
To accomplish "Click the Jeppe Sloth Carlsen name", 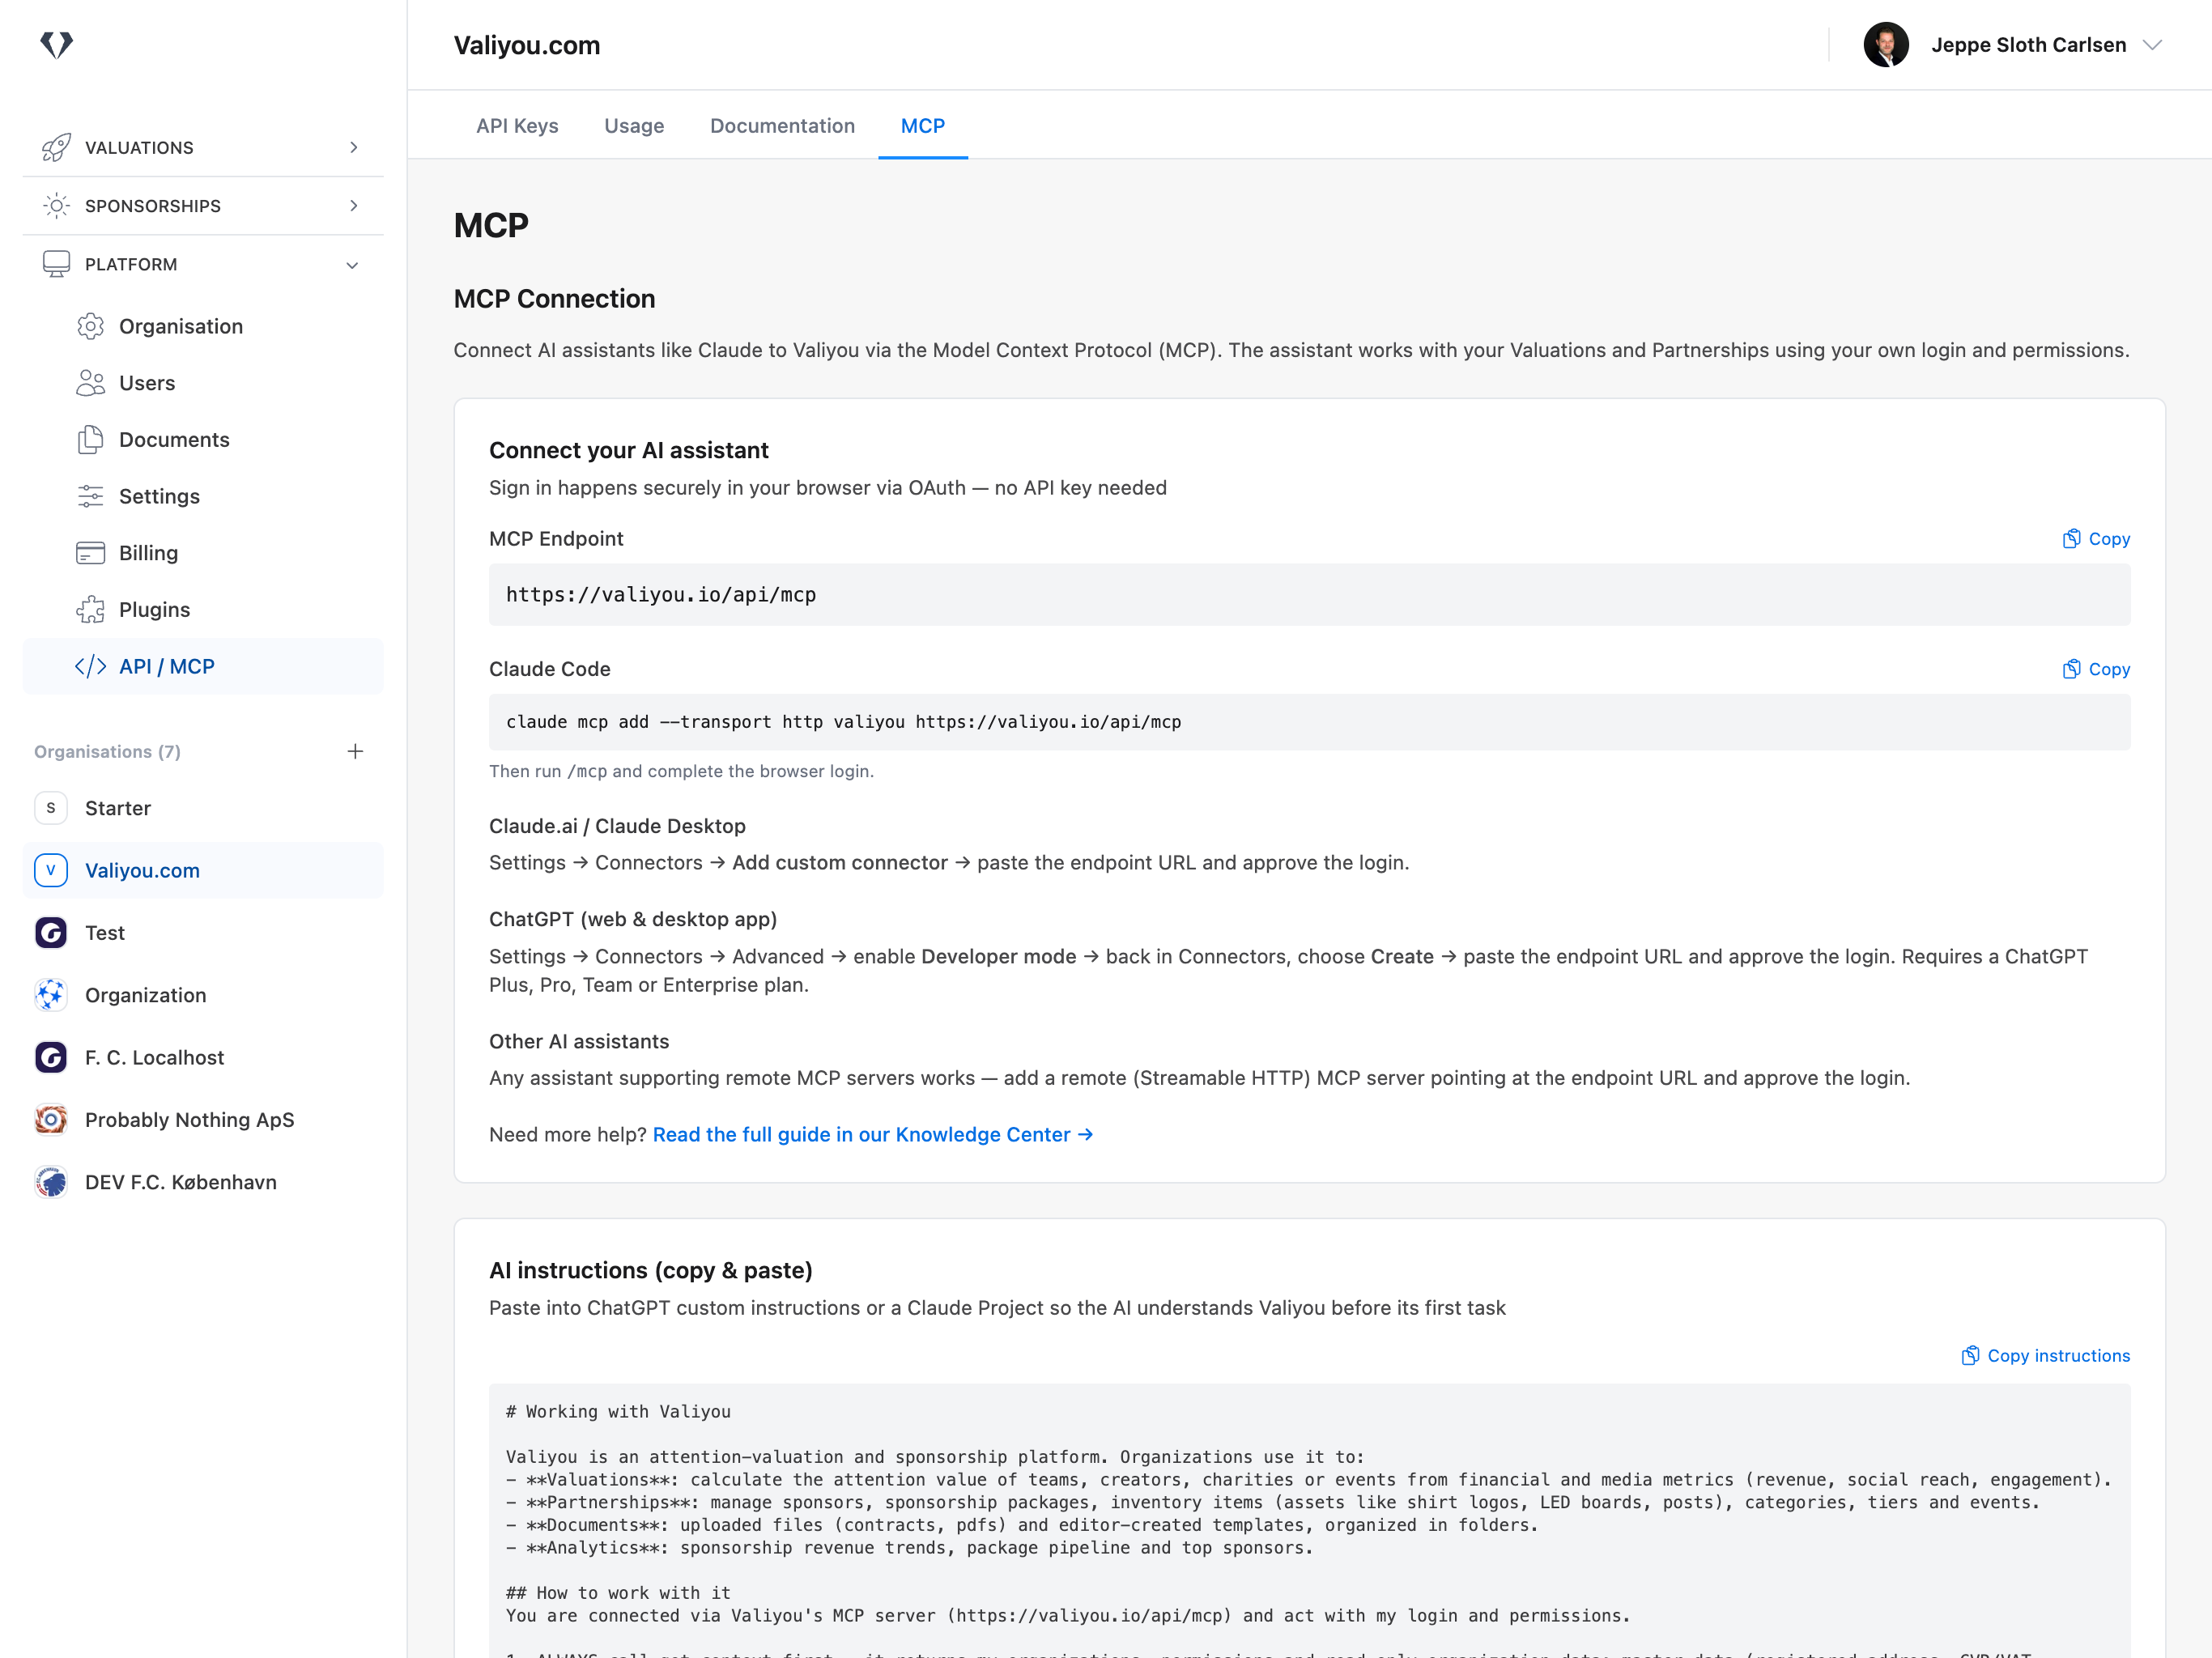I will (x=2028, y=45).
